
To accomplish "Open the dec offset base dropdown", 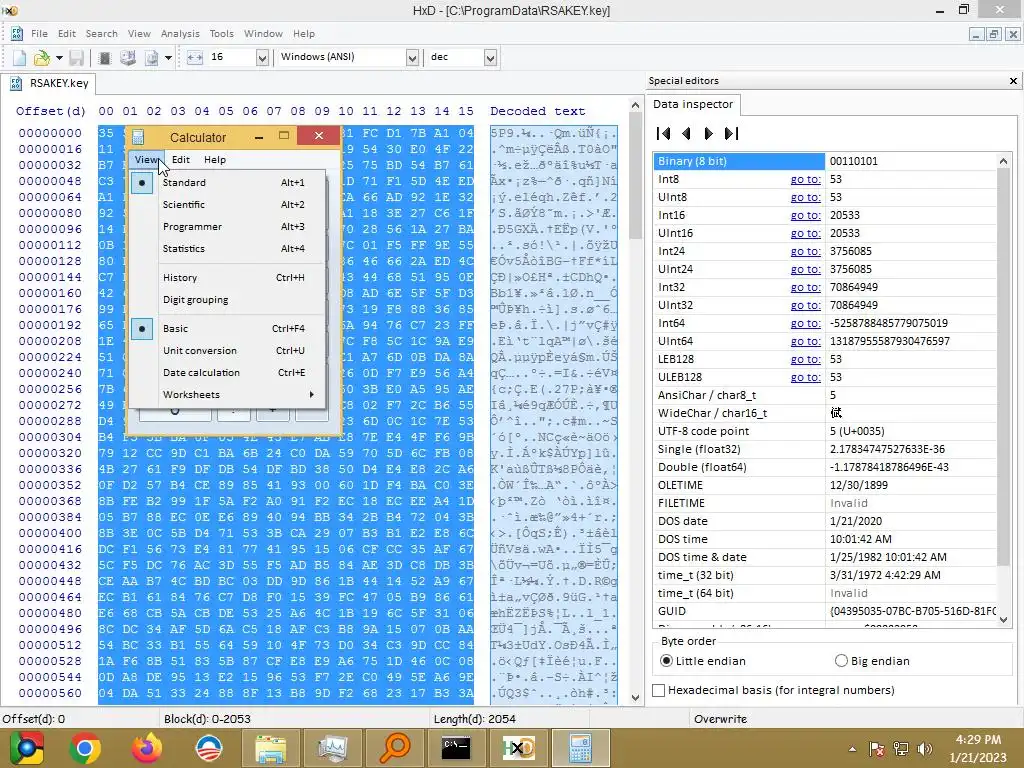I will click(x=490, y=57).
